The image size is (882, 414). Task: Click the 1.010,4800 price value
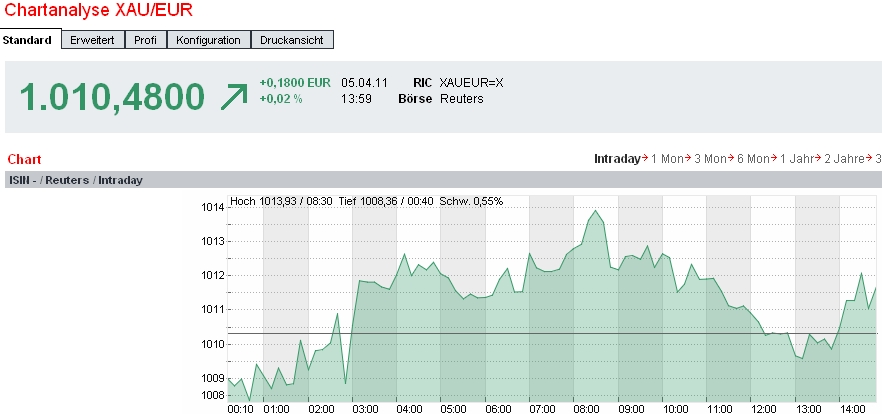tap(112, 97)
